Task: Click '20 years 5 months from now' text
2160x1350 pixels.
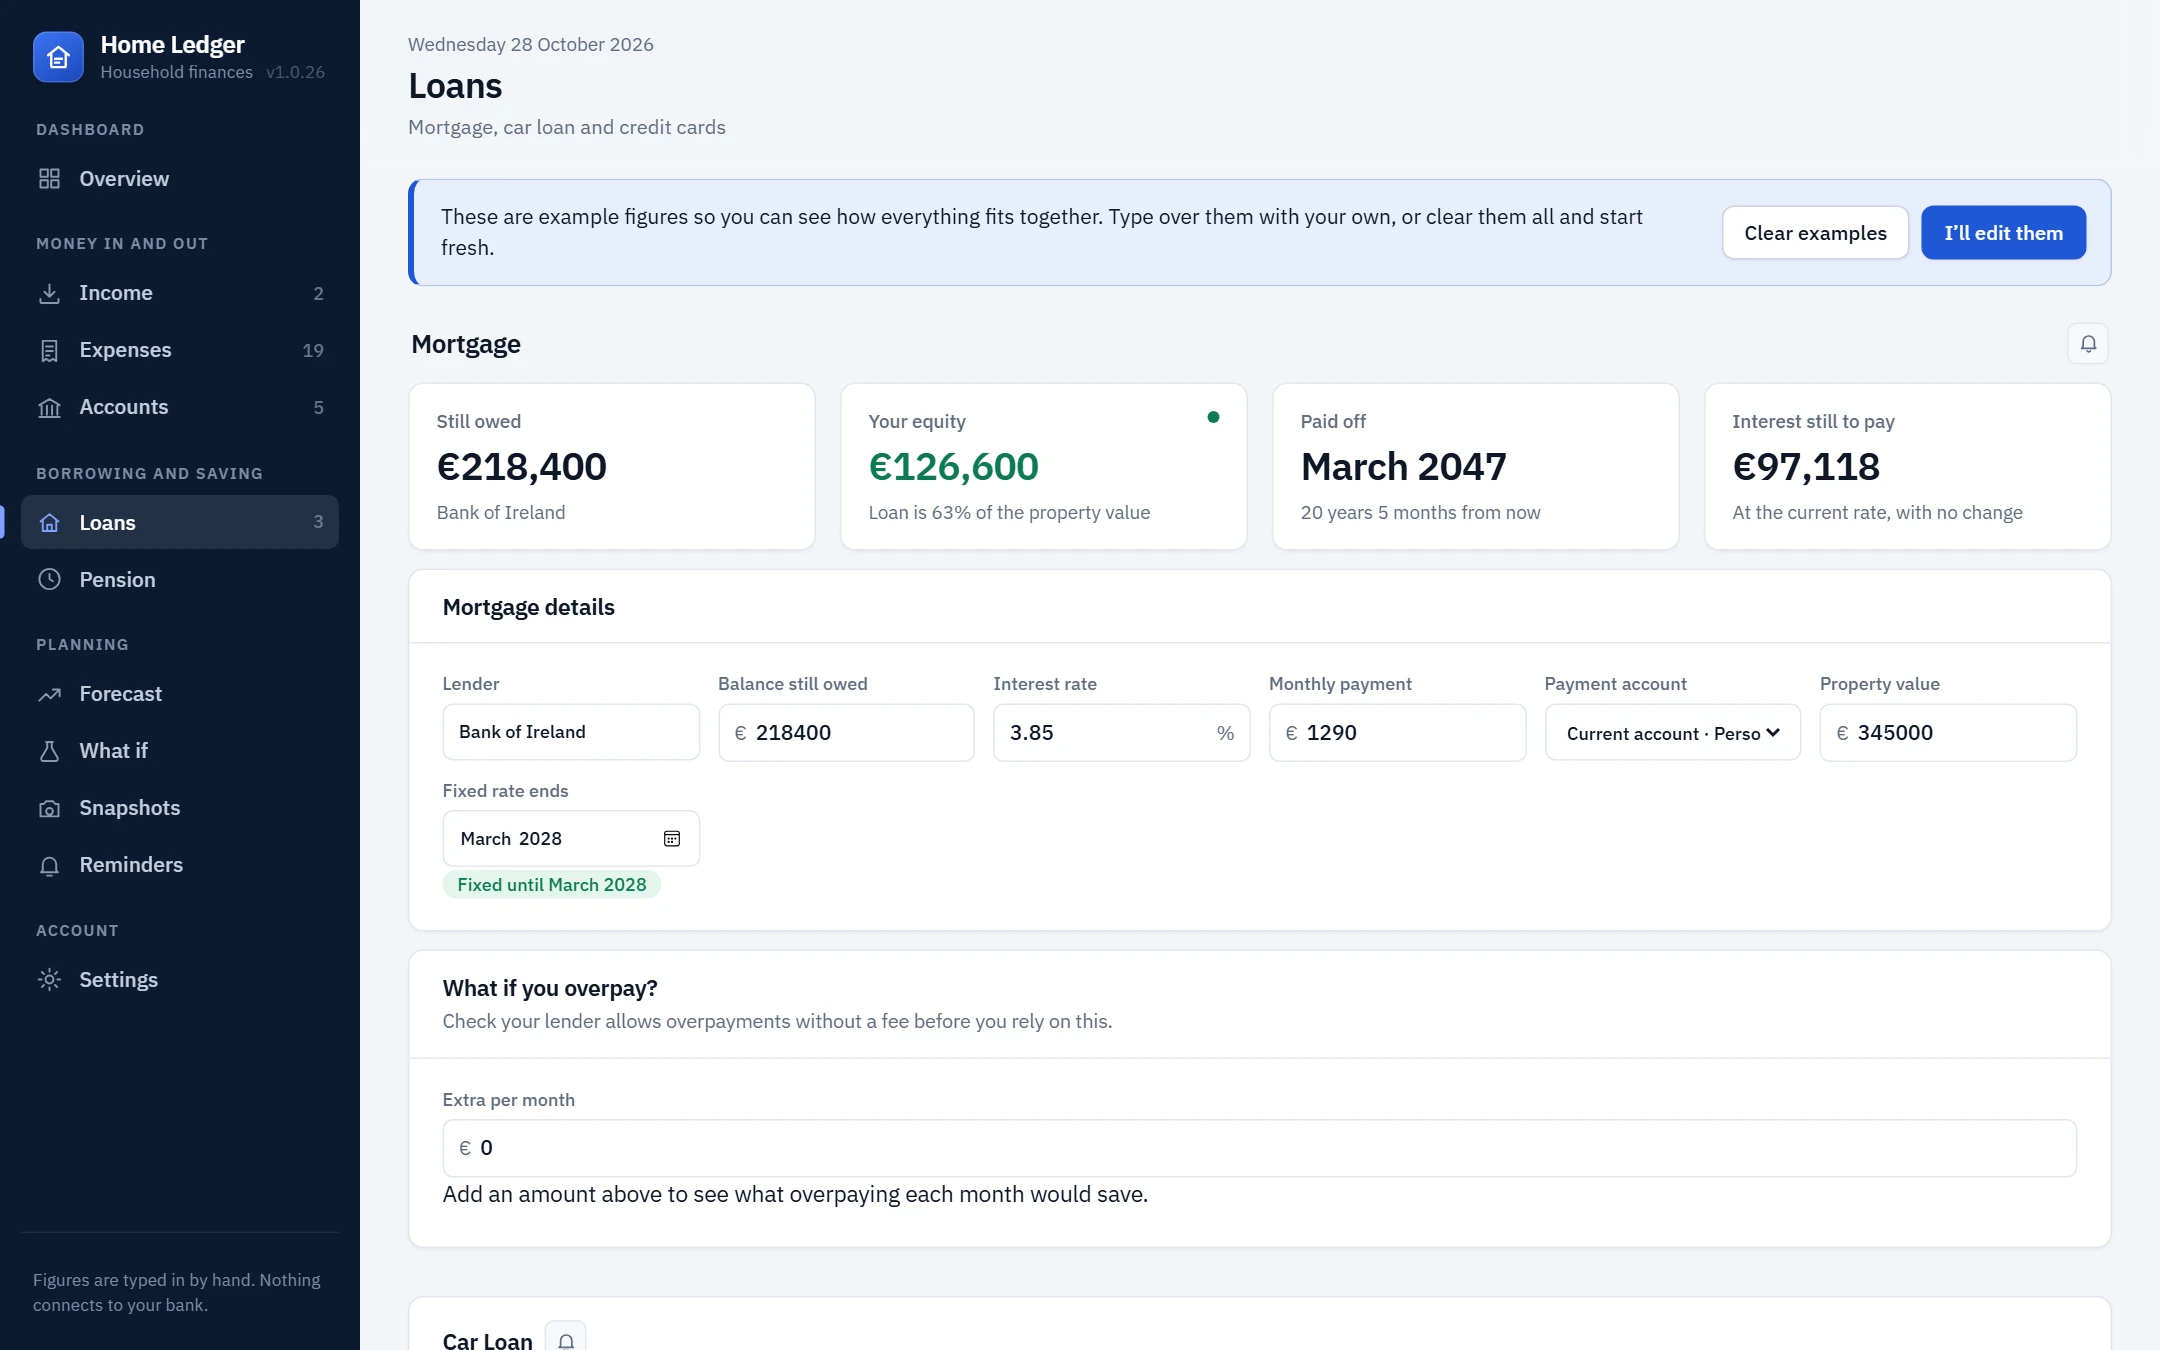Action: pos(1420,513)
